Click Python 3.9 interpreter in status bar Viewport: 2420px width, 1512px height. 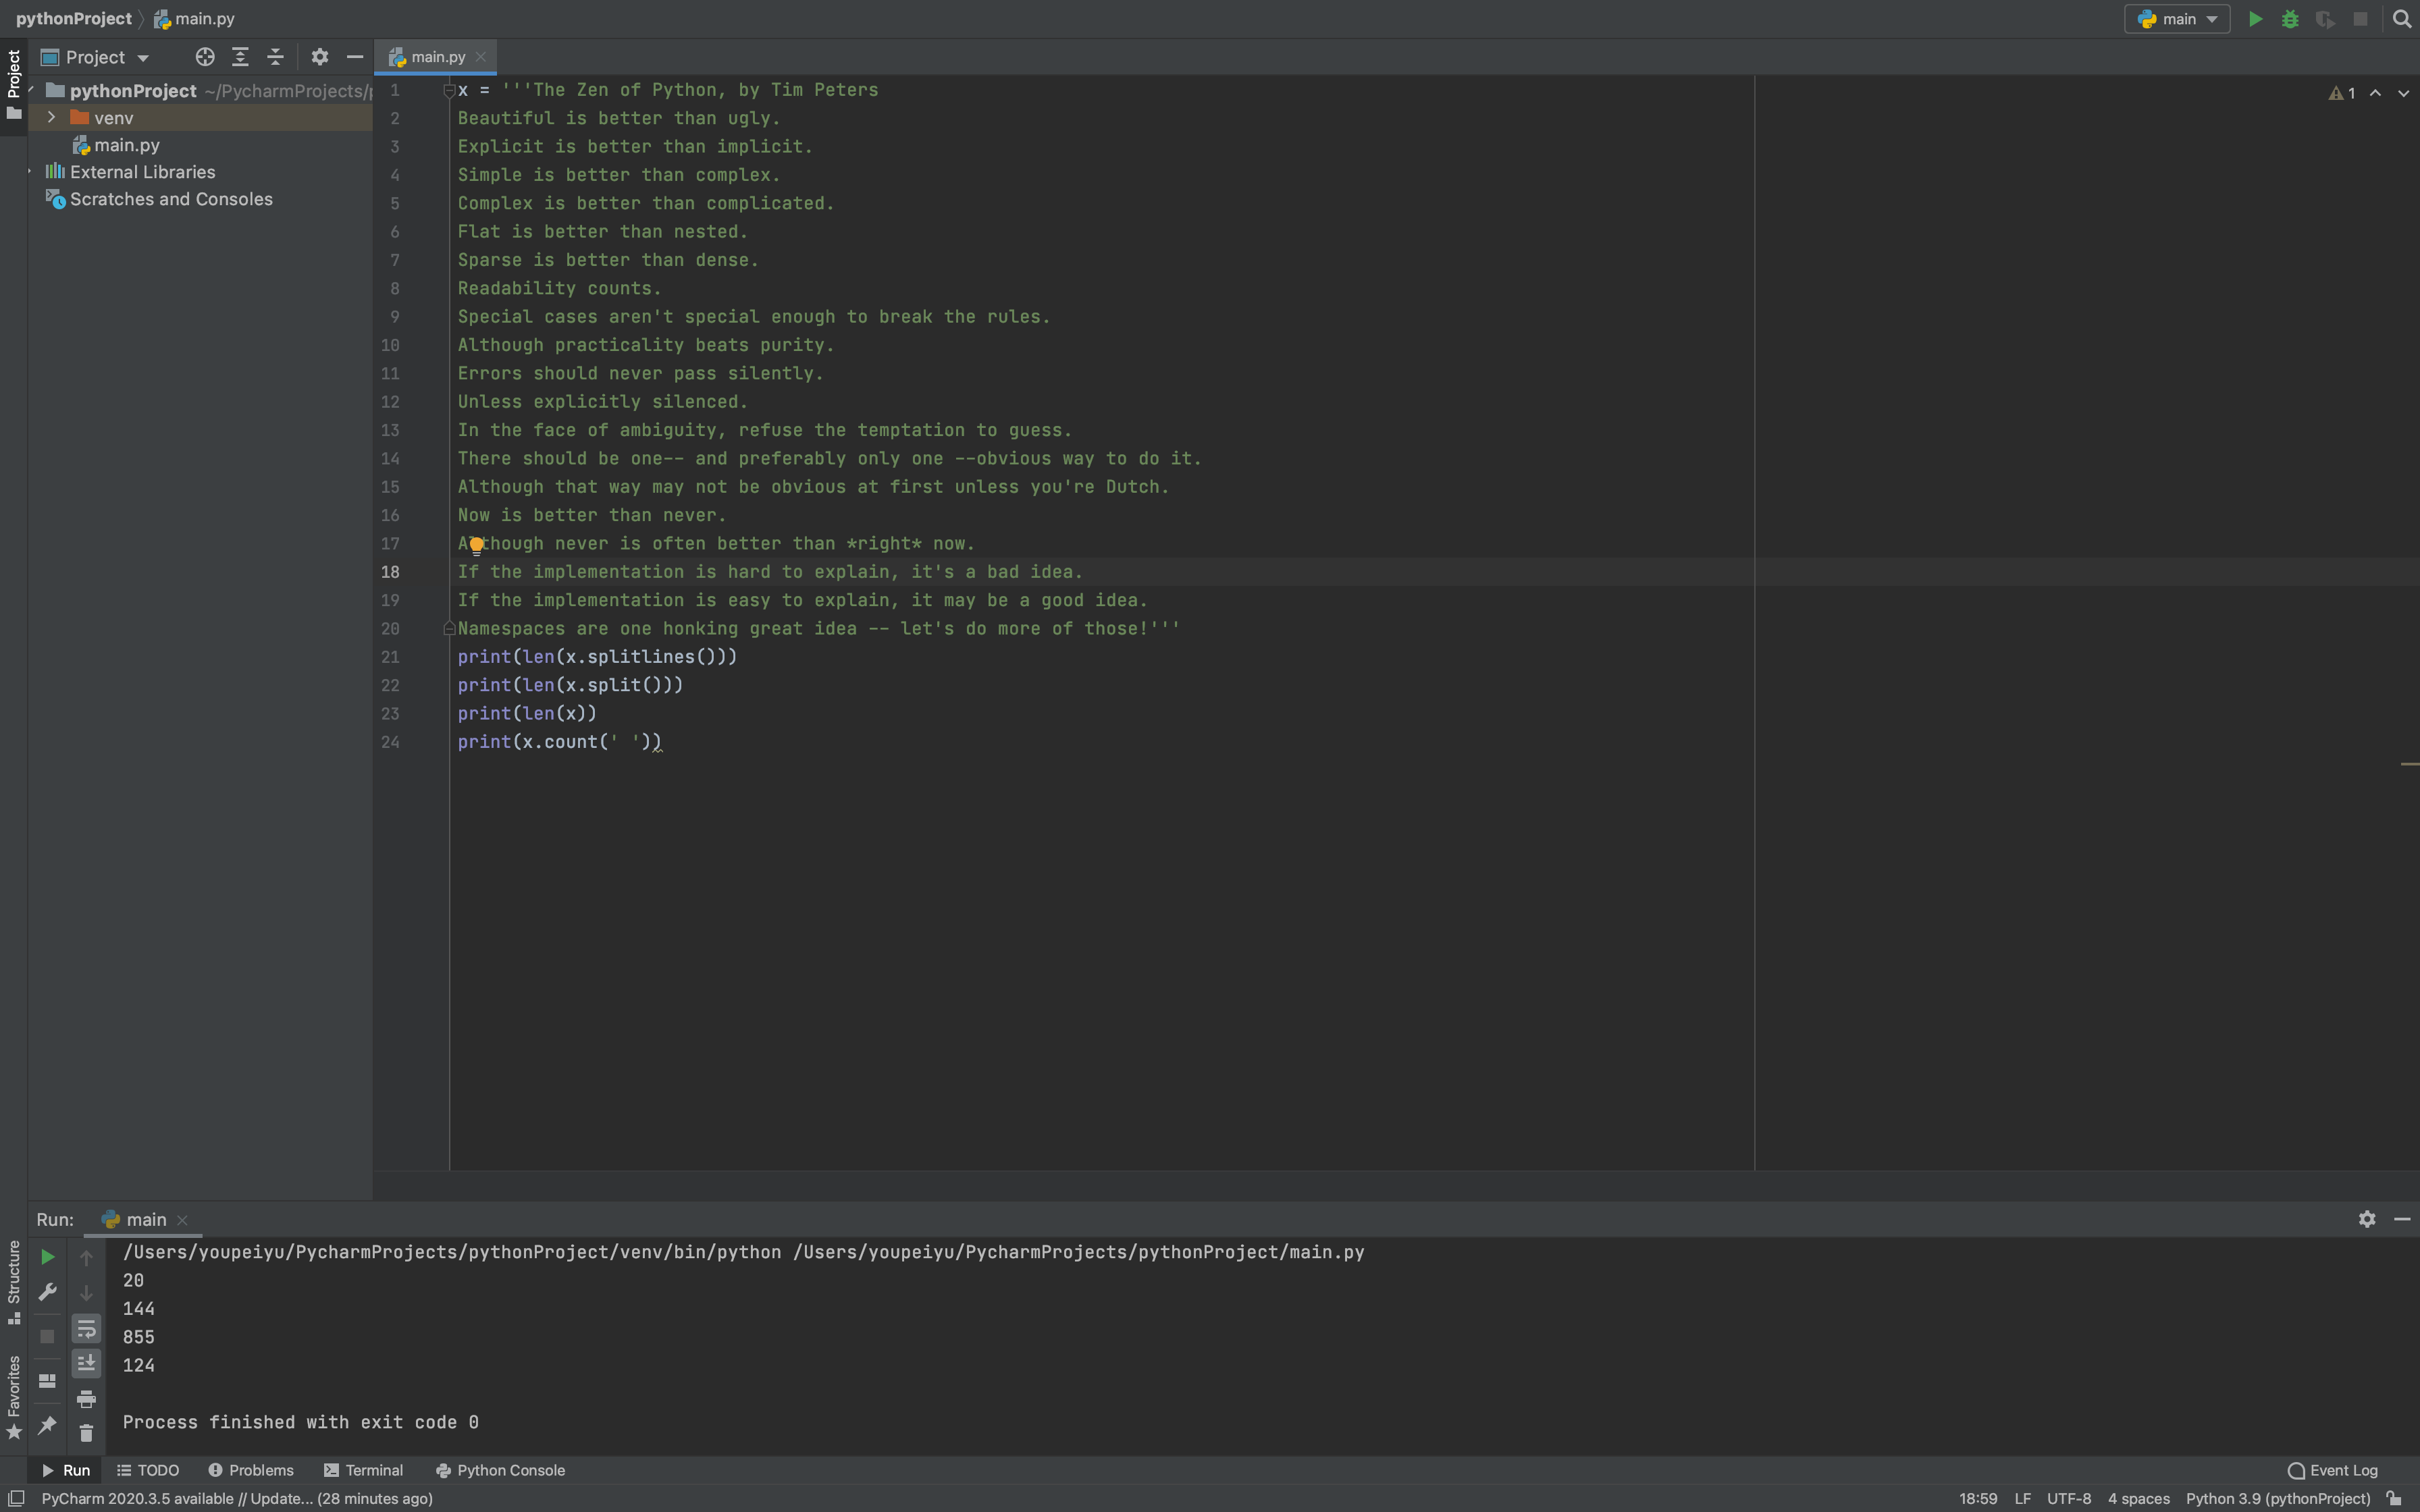[2277, 1498]
